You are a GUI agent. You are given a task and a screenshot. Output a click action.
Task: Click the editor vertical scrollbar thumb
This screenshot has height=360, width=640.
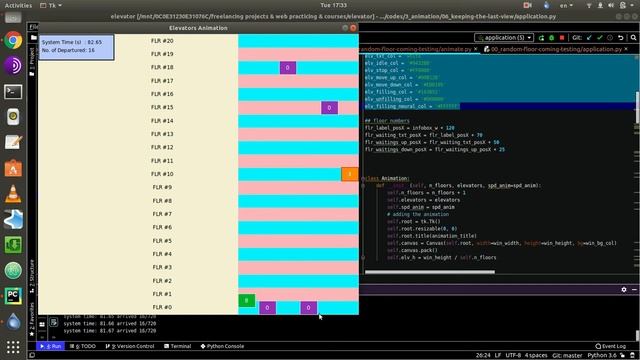[x=638, y=107]
